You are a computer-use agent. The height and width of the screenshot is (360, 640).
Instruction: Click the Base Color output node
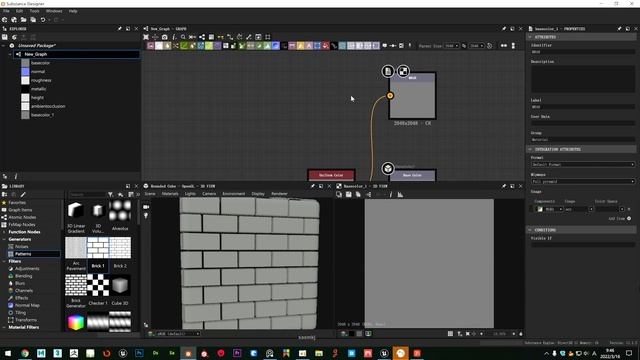tap(412, 175)
